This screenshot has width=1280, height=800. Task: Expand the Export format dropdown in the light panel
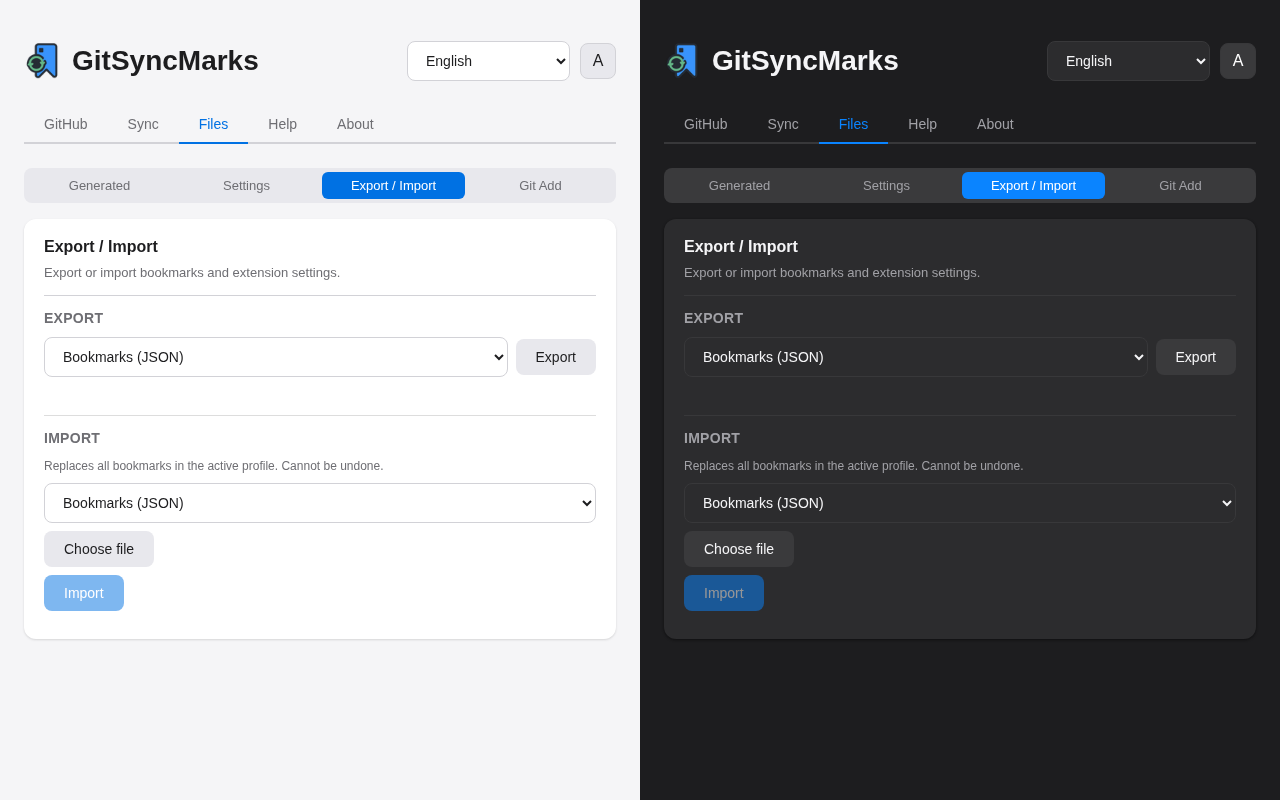[276, 357]
